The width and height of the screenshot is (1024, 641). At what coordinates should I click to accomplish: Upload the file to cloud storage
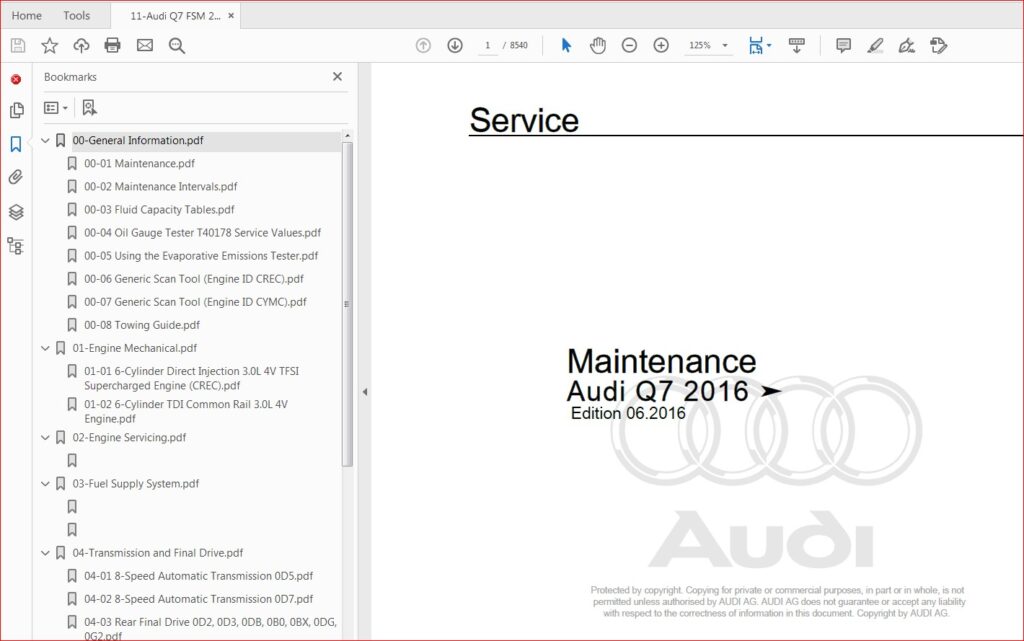[x=81, y=45]
